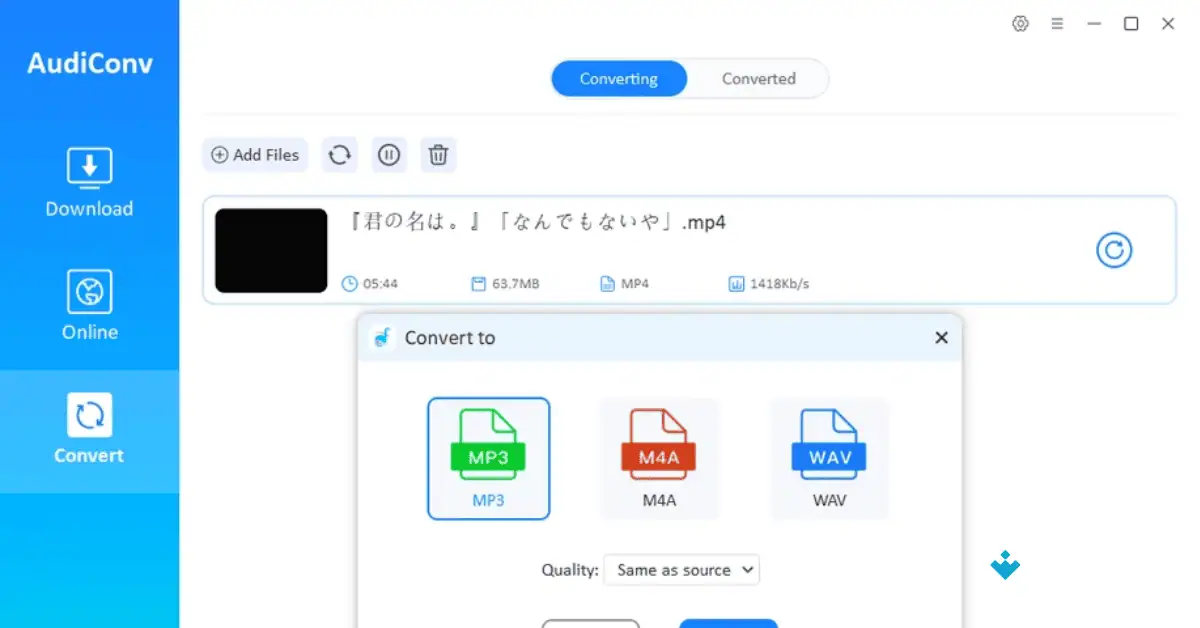1200x628 pixels.
Task: Click the video thumbnail preview
Action: coord(270,250)
